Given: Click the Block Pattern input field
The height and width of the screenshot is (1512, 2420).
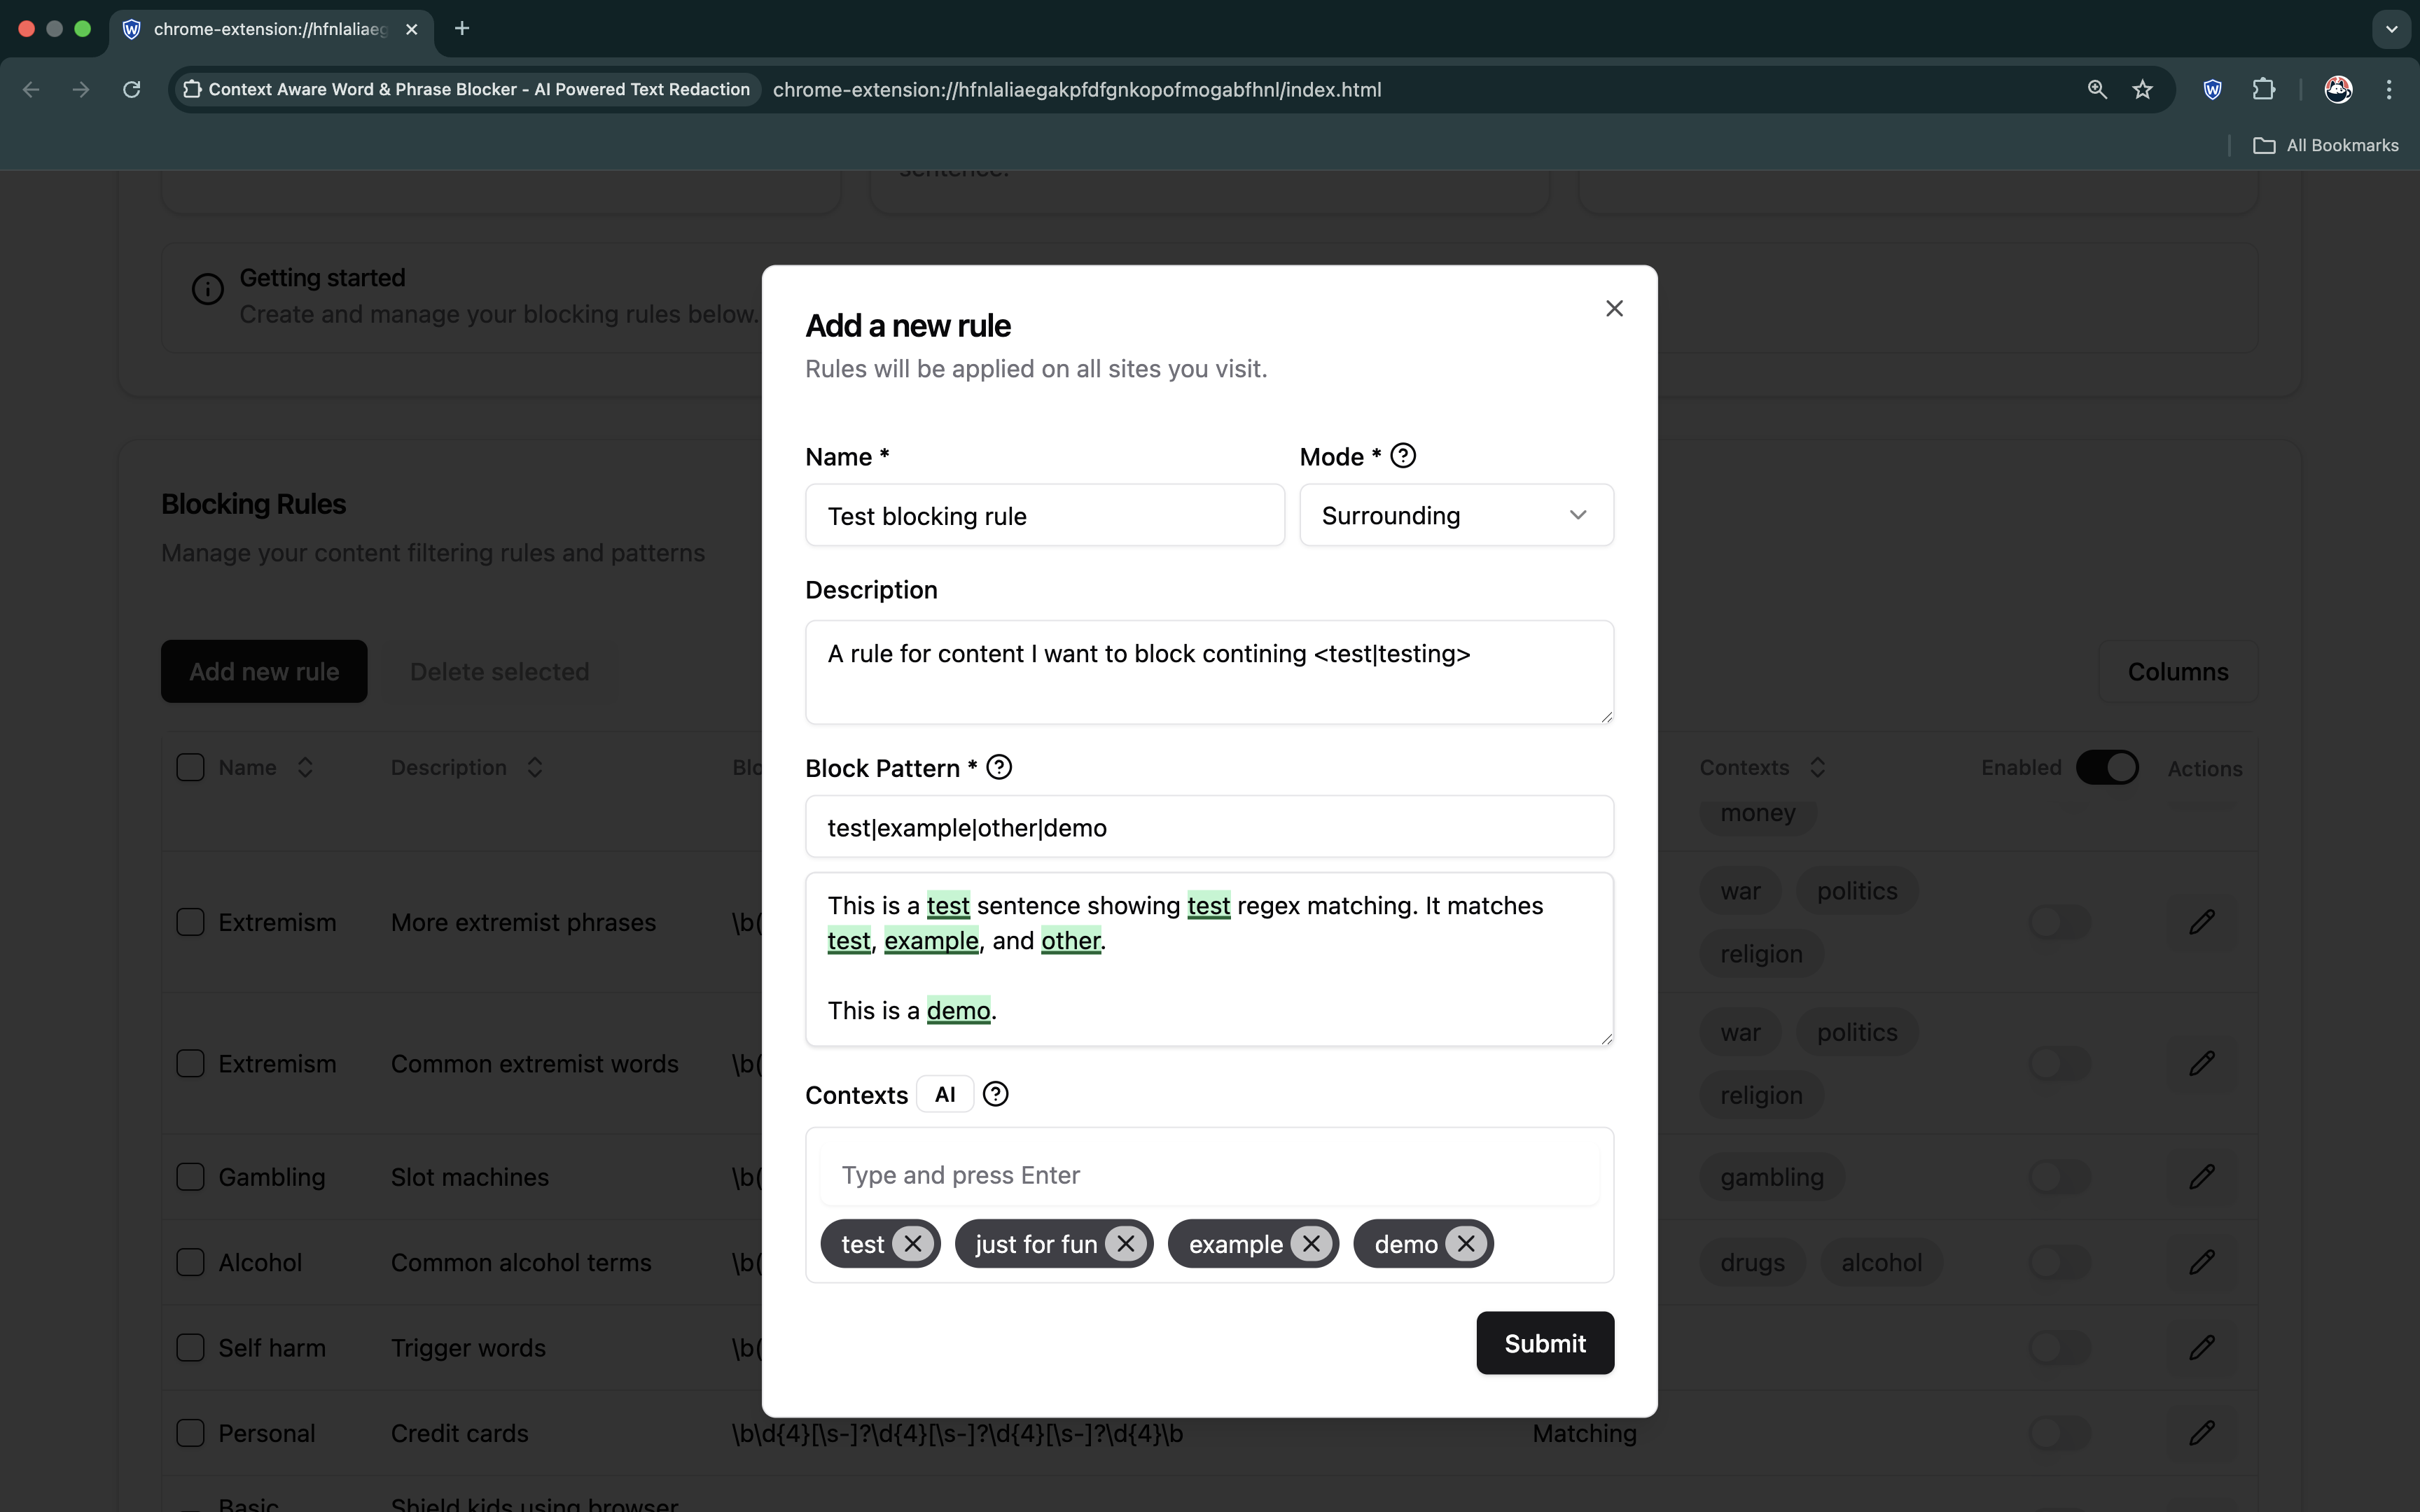Looking at the screenshot, I should [x=1208, y=827].
